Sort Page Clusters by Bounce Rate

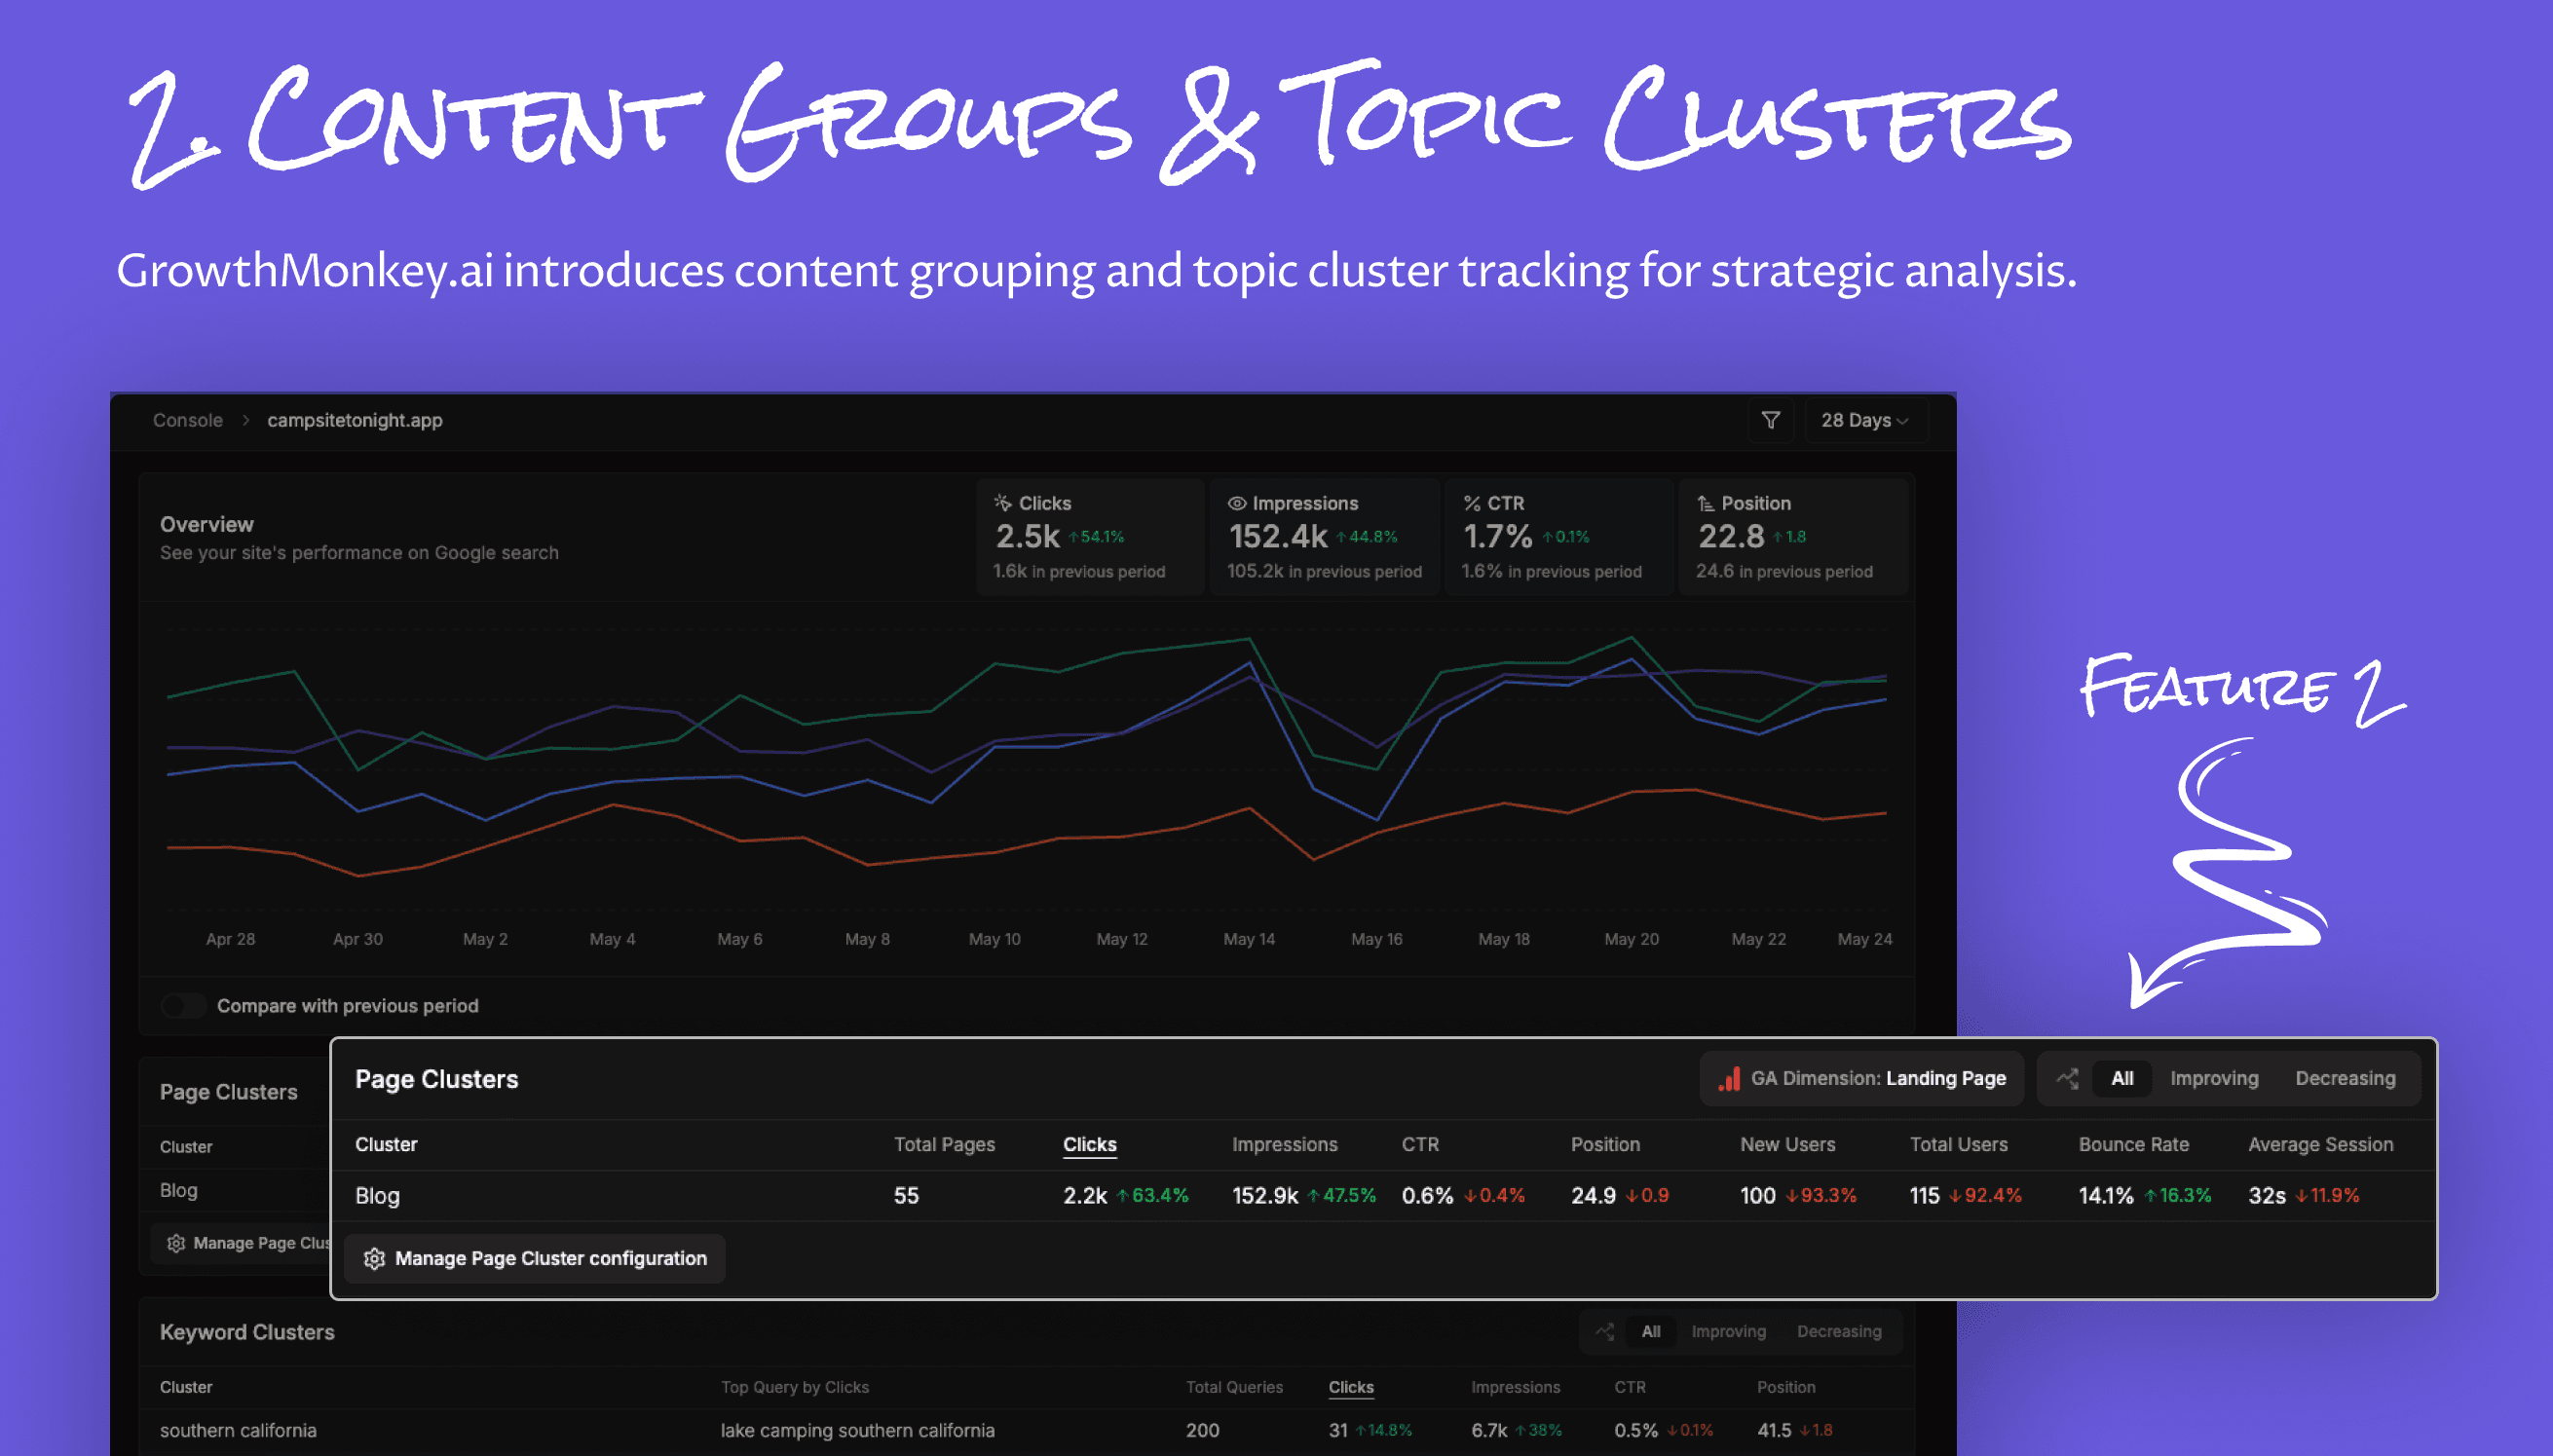(2133, 1144)
